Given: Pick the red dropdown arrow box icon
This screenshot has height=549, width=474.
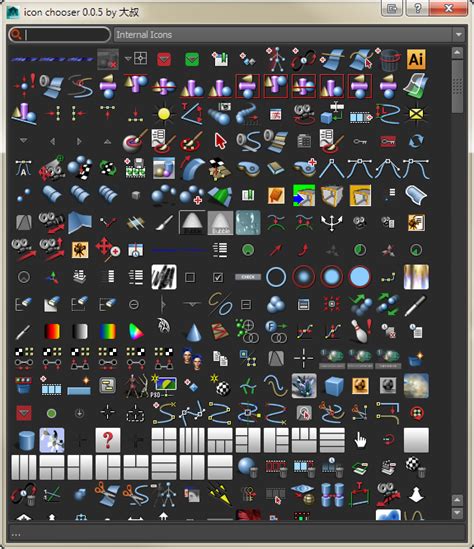Looking at the screenshot, I should 164,60.
